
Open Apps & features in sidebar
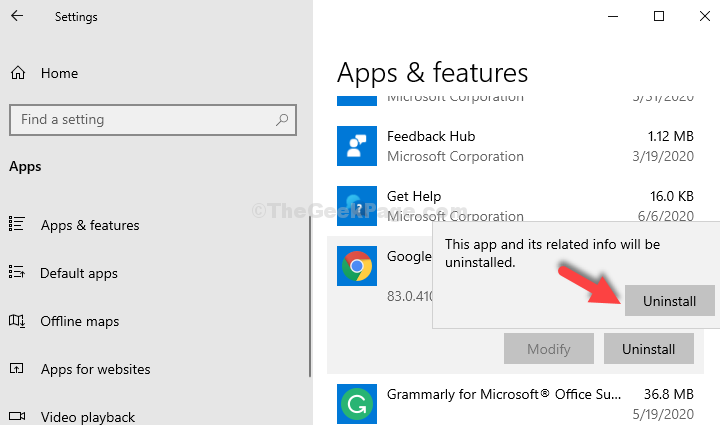click(x=90, y=225)
